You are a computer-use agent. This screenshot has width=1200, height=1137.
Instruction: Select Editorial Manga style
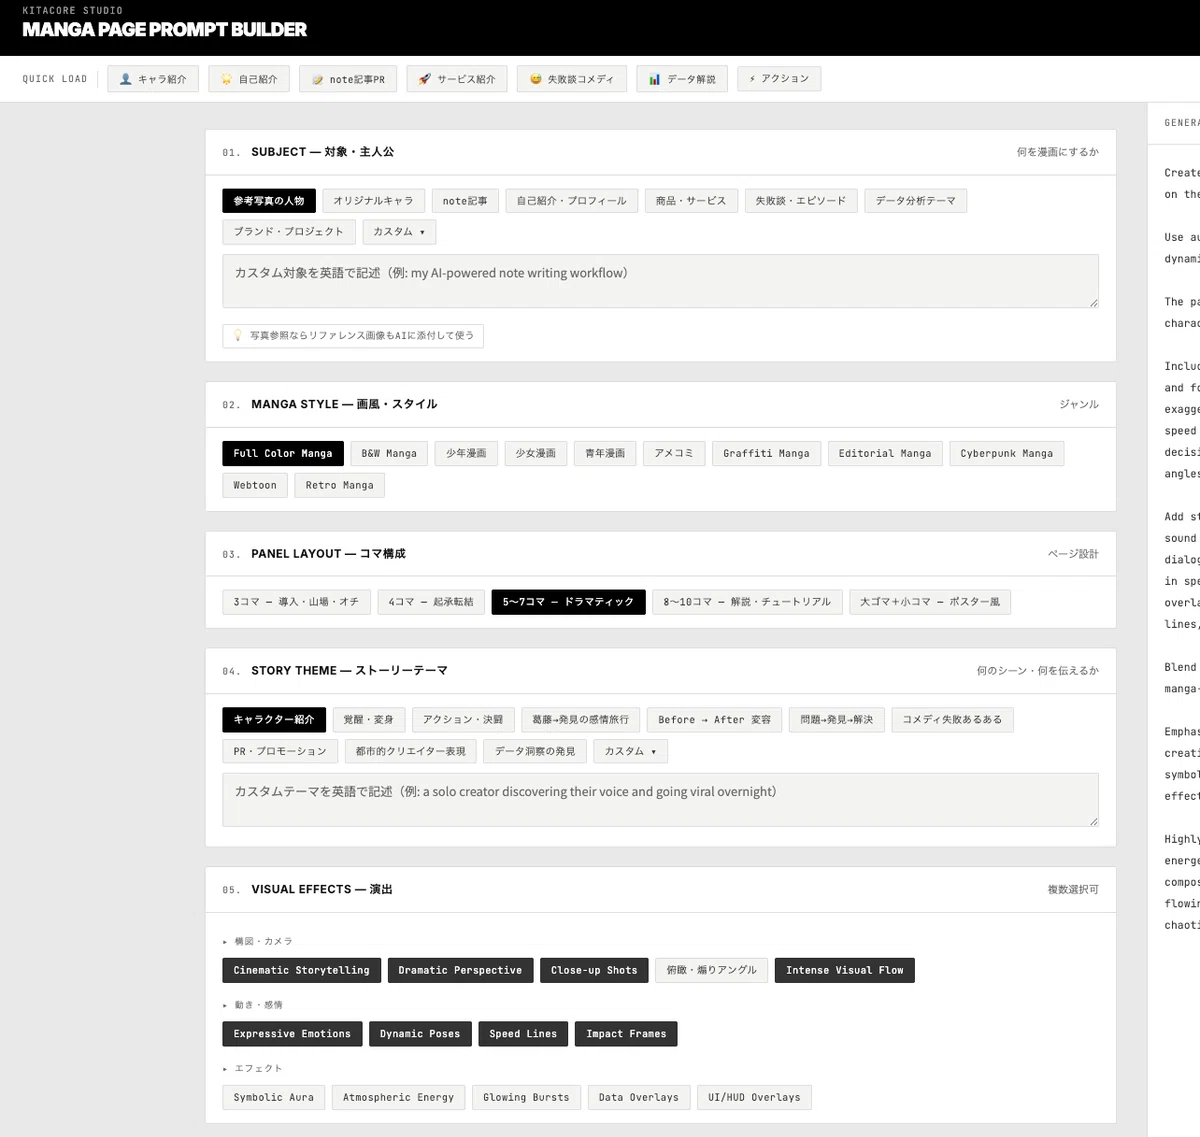click(x=885, y=454)
